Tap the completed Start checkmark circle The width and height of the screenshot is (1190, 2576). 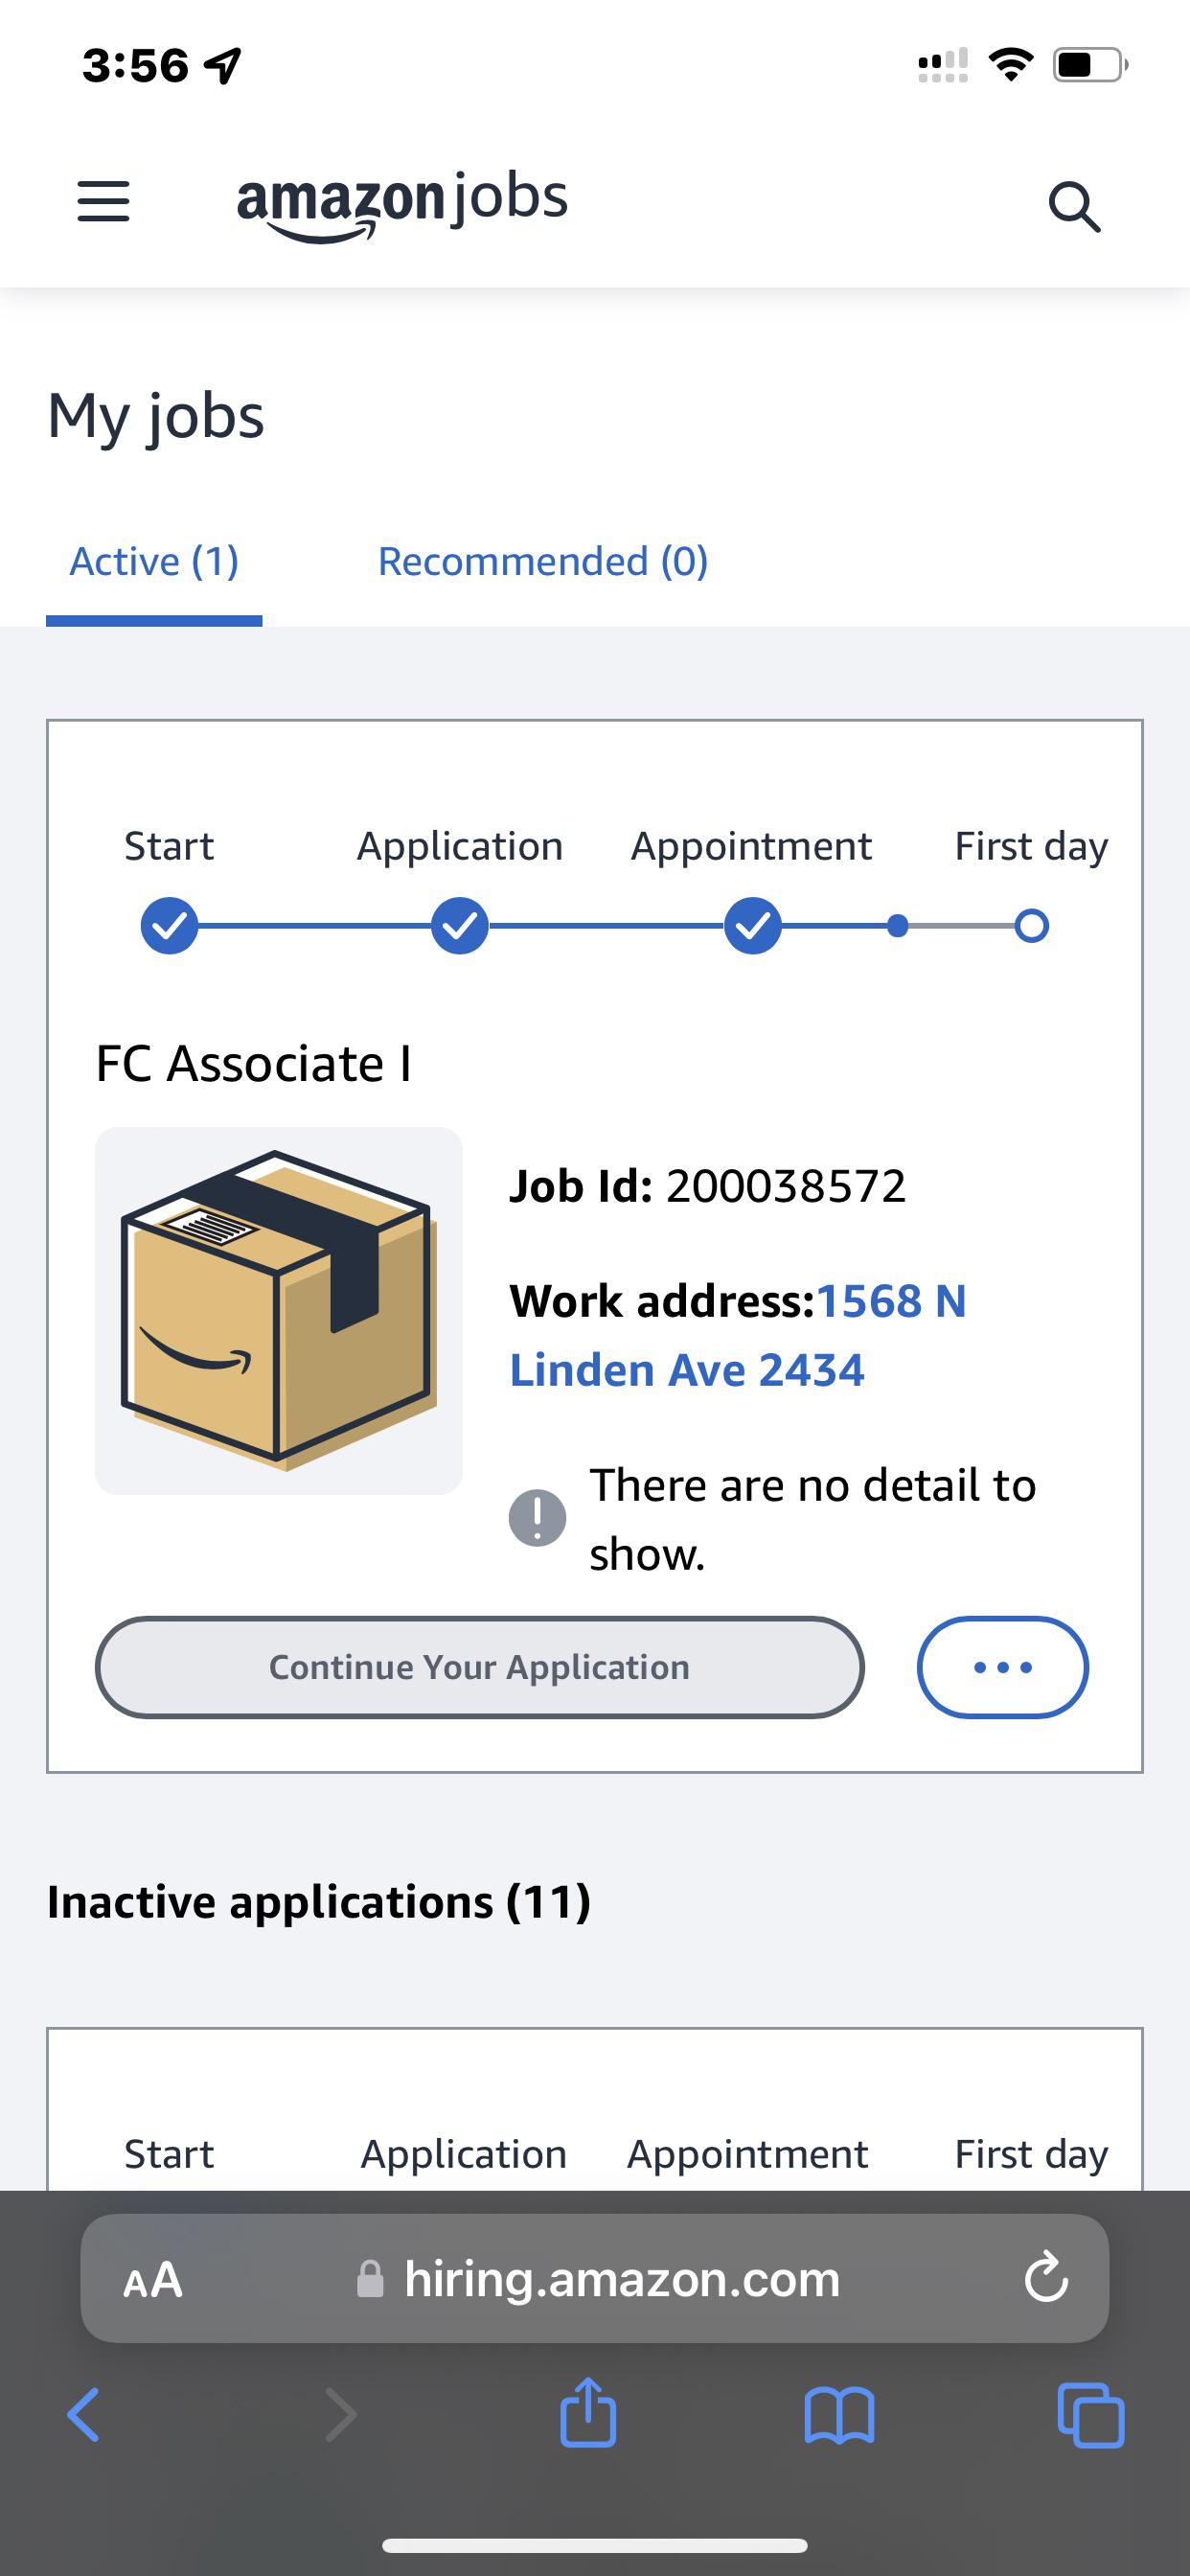pos(168,925)
